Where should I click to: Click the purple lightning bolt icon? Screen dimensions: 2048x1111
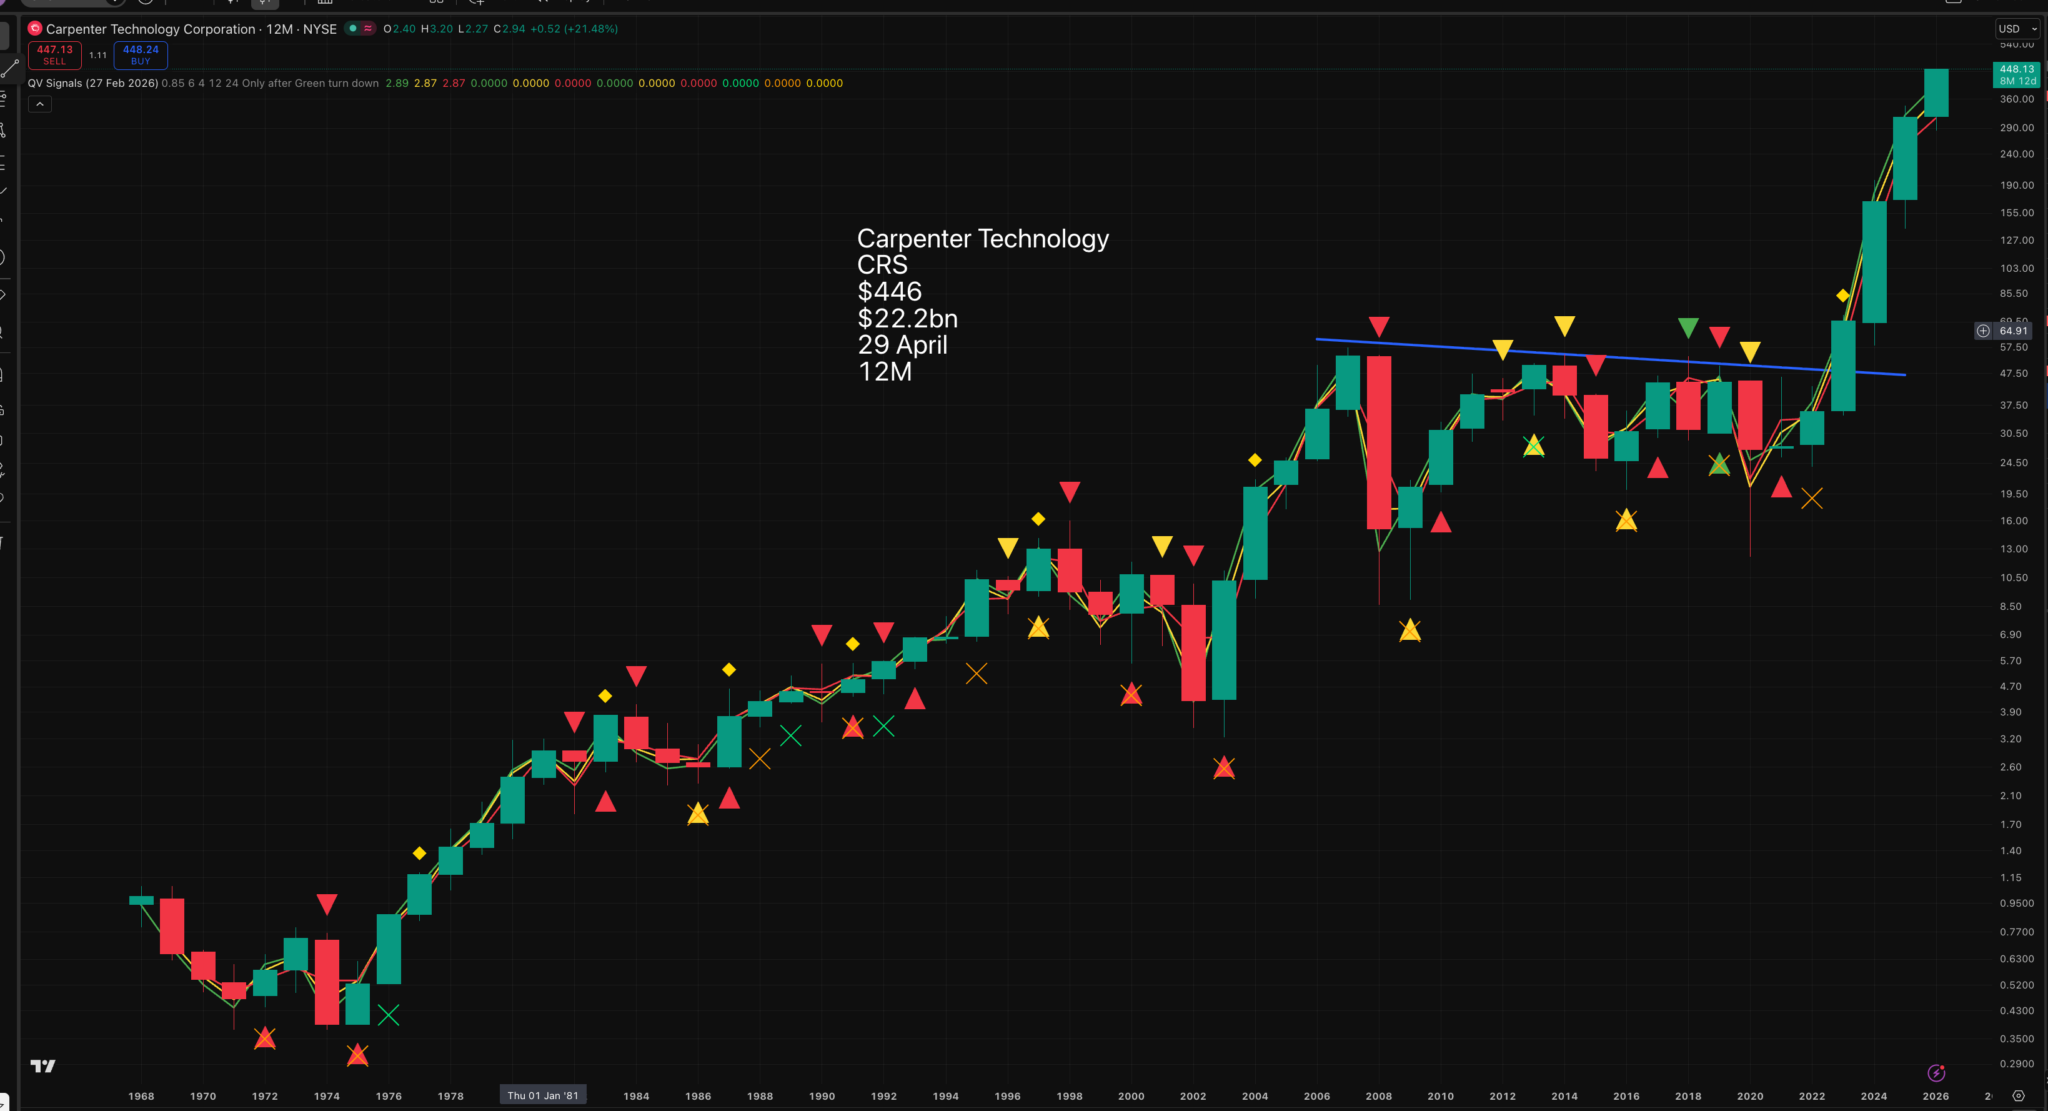tap(1936, 1073)
